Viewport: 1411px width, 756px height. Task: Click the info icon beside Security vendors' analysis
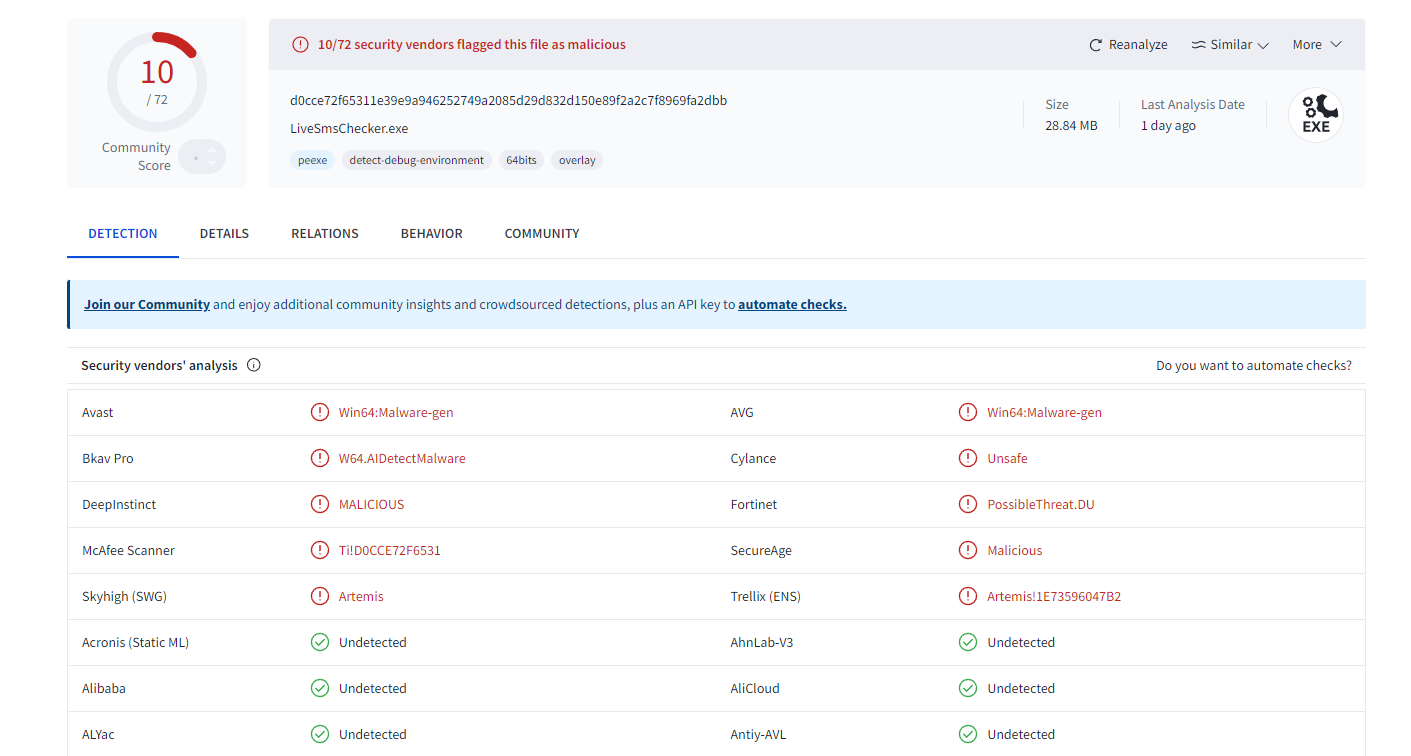click(x=253, y=365)
